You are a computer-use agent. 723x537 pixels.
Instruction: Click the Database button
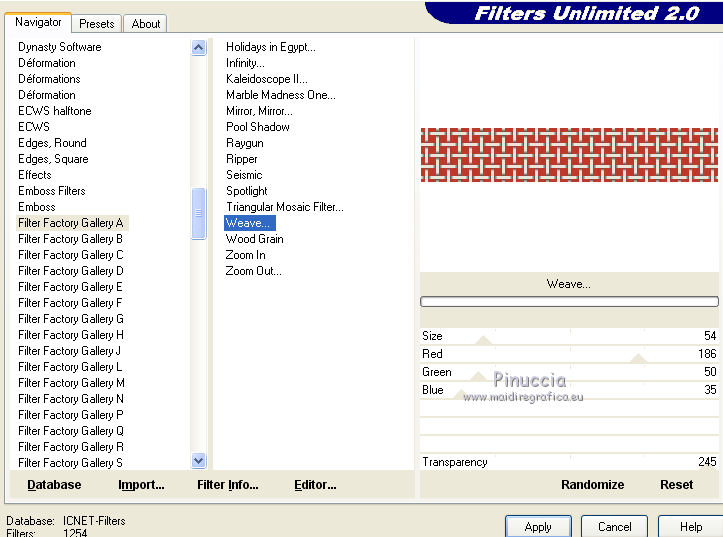[54, 485]
